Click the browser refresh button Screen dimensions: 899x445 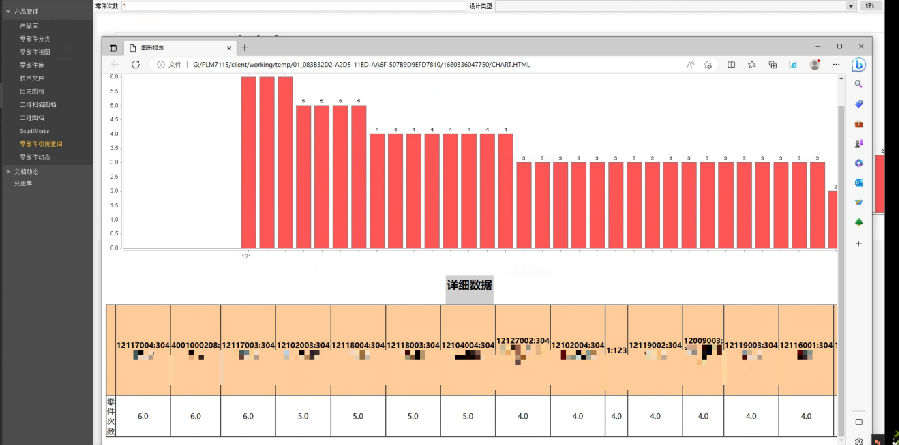point(135,65)
